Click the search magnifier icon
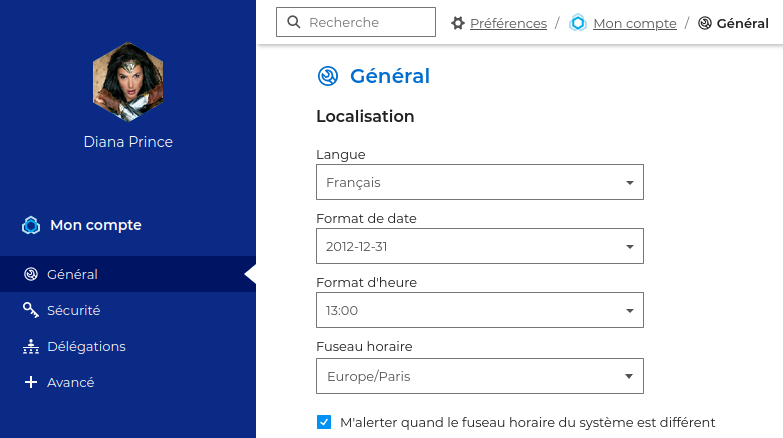Viewport: 783px width, 438px height. pyautogui.click(x=293, y=22)
